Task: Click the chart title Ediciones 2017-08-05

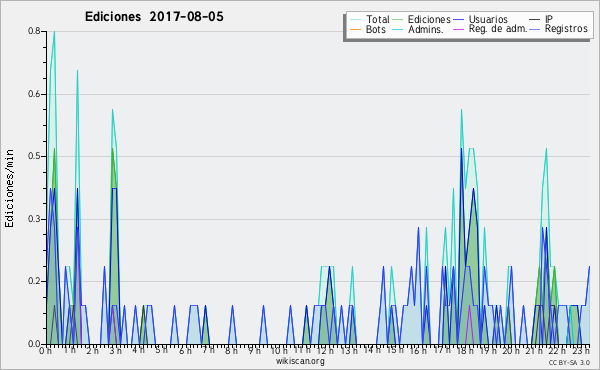Action: coord(154,17)
